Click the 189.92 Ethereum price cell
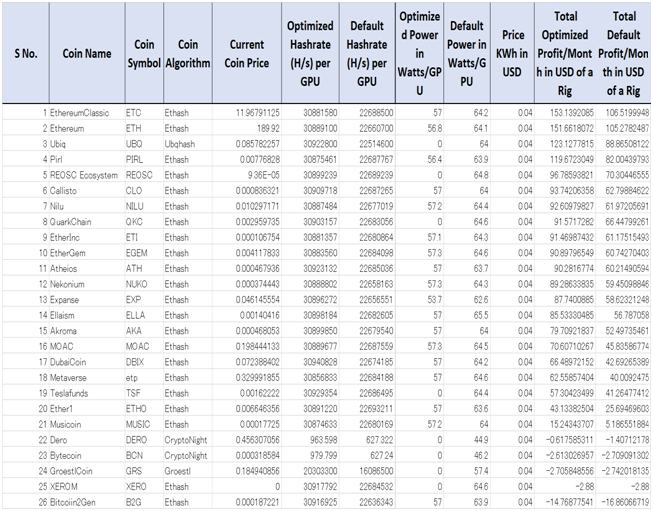Viewport: 653px width, 511px height. pos(247,128)
